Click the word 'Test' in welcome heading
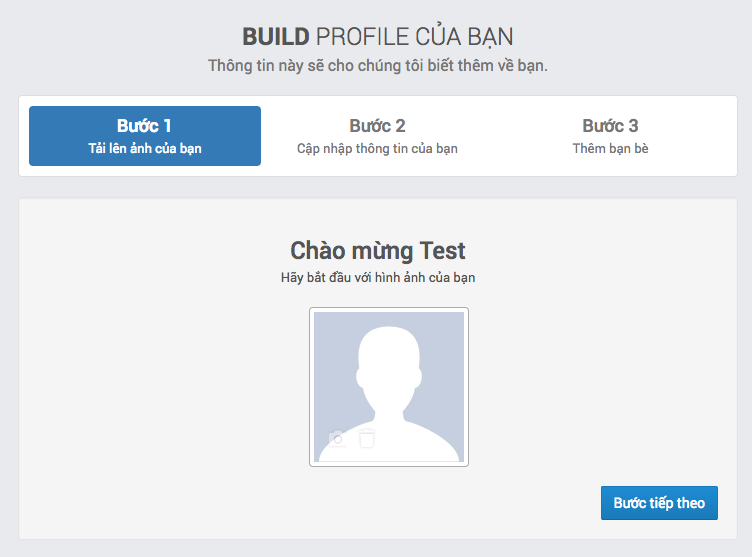The height and width of the screenshot is (557, 752). tap(442, 250)
